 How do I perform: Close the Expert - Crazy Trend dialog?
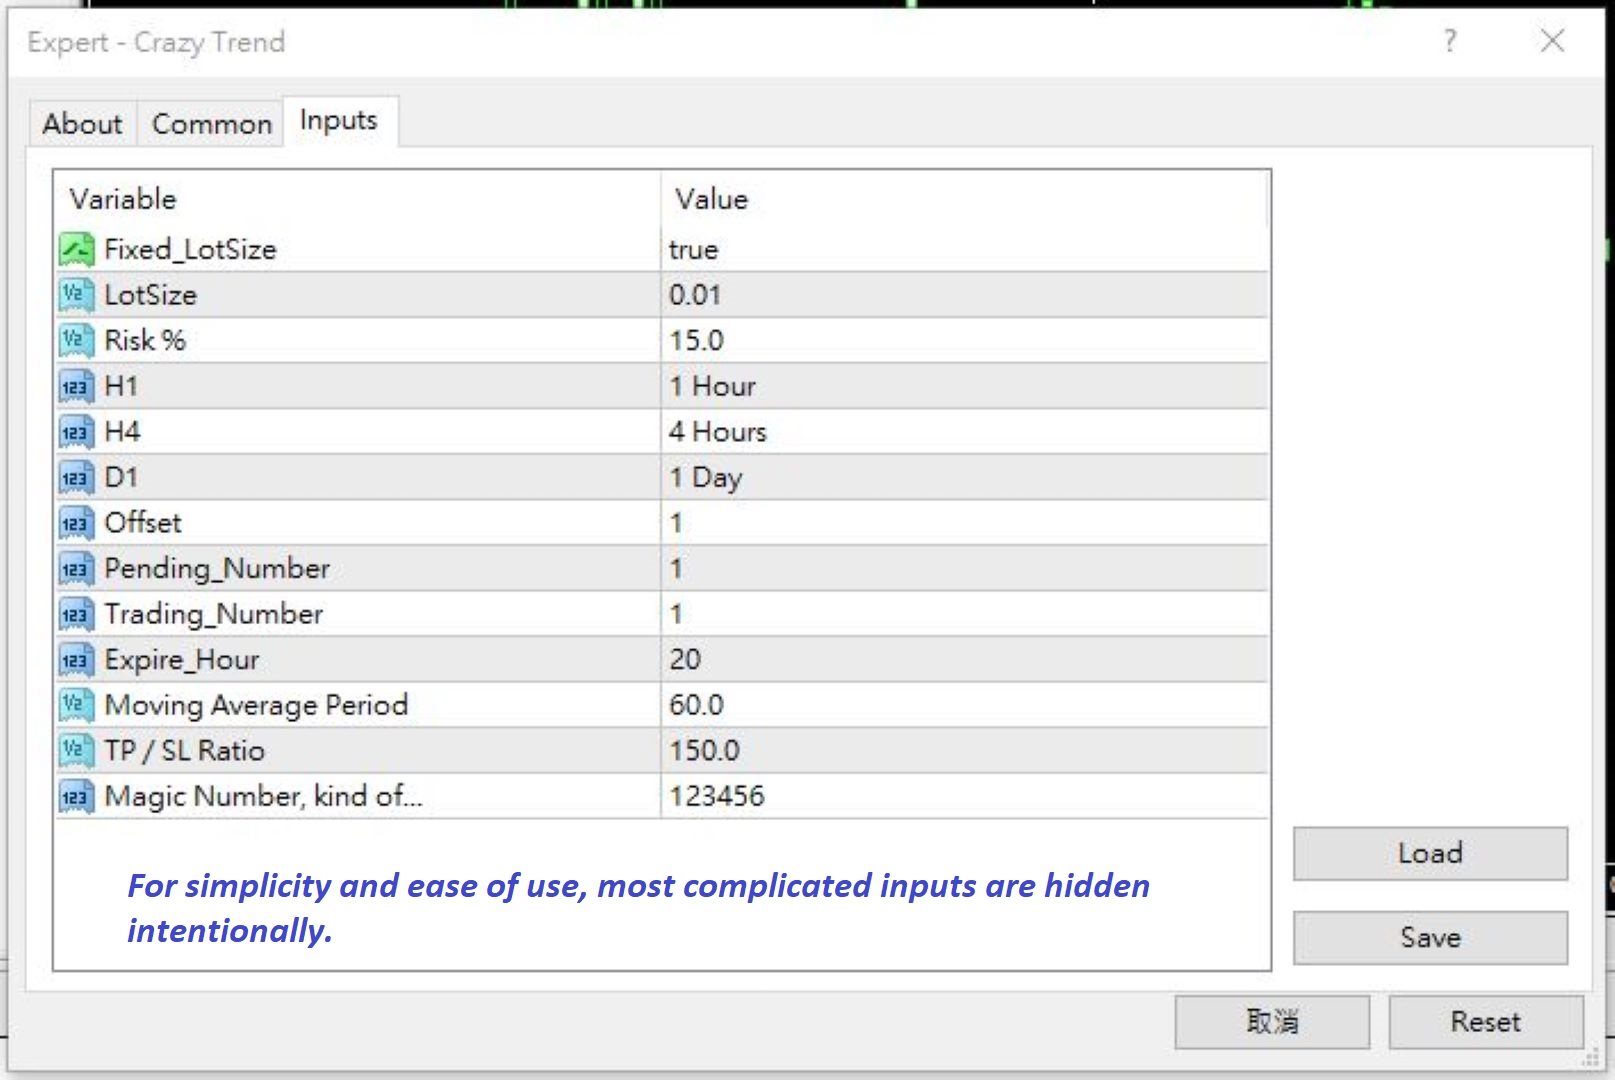pos(1552,41)
